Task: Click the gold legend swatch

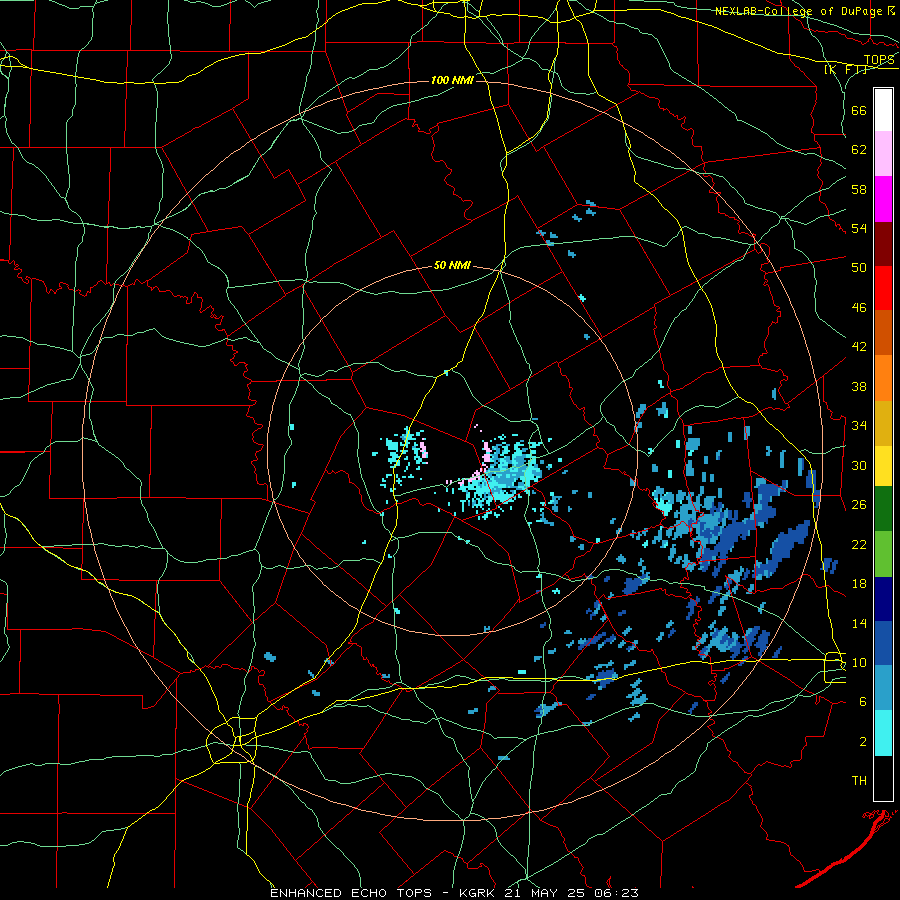Action: point(883,423)
